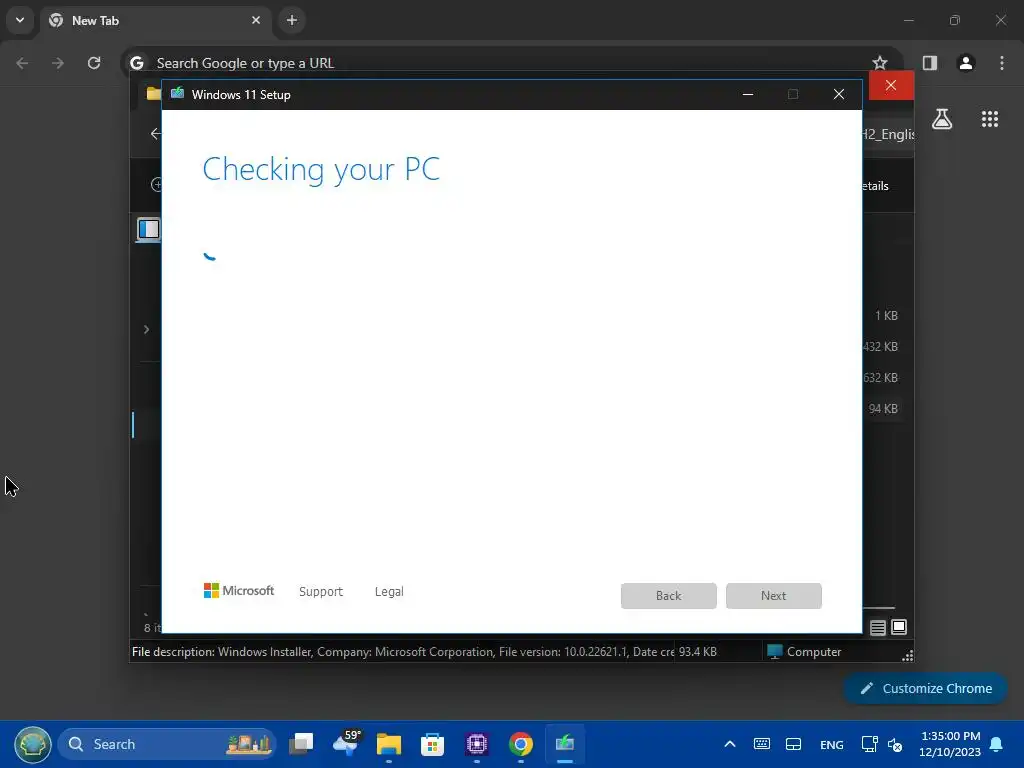Click Customize Chrome button
1024x768 pixels.
pos(925,688)
